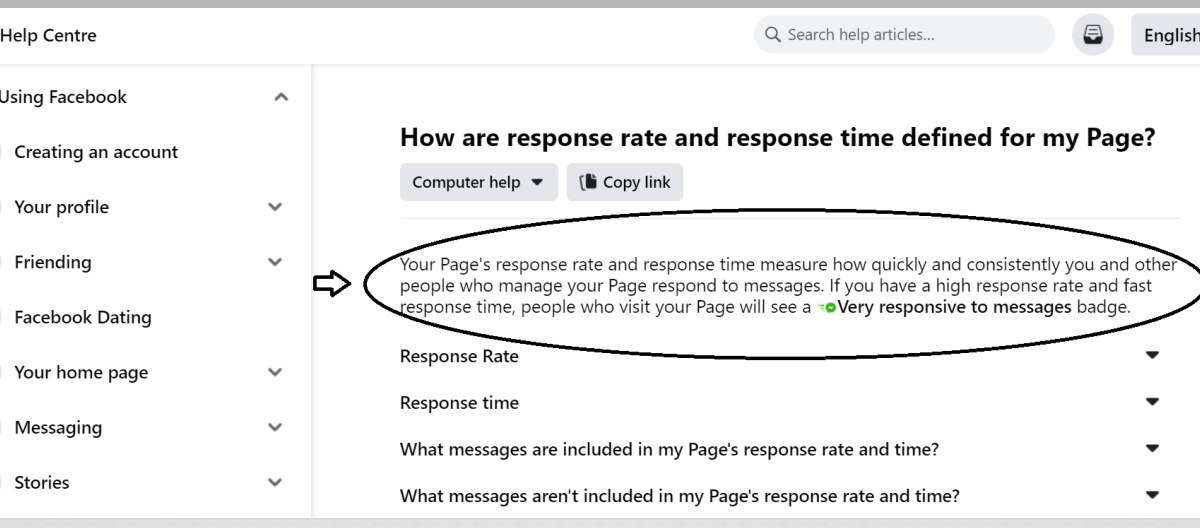1200x528 pixels.
Task: Expand the Stories chevron
Action: coord(276,482)
